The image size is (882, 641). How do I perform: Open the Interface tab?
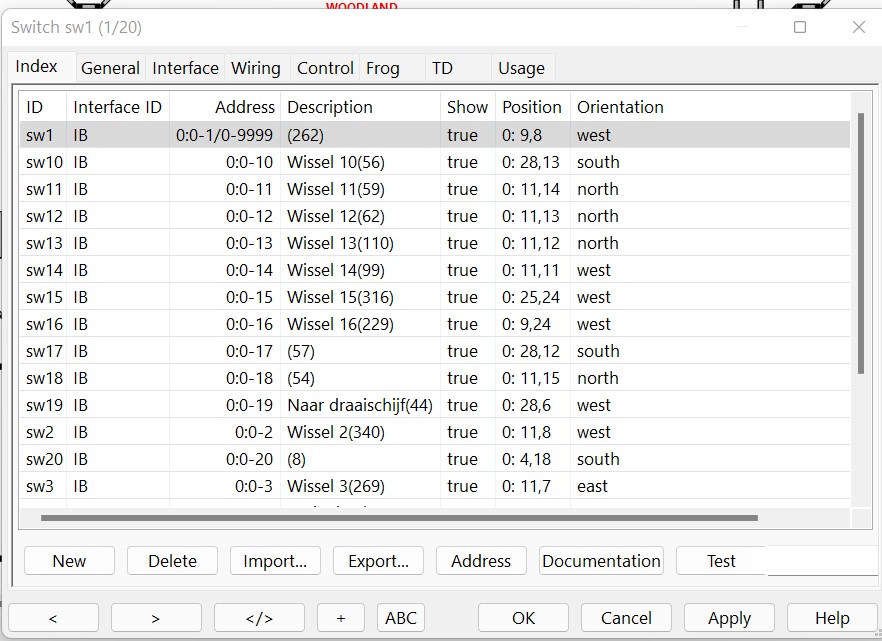tap(185, 68)
